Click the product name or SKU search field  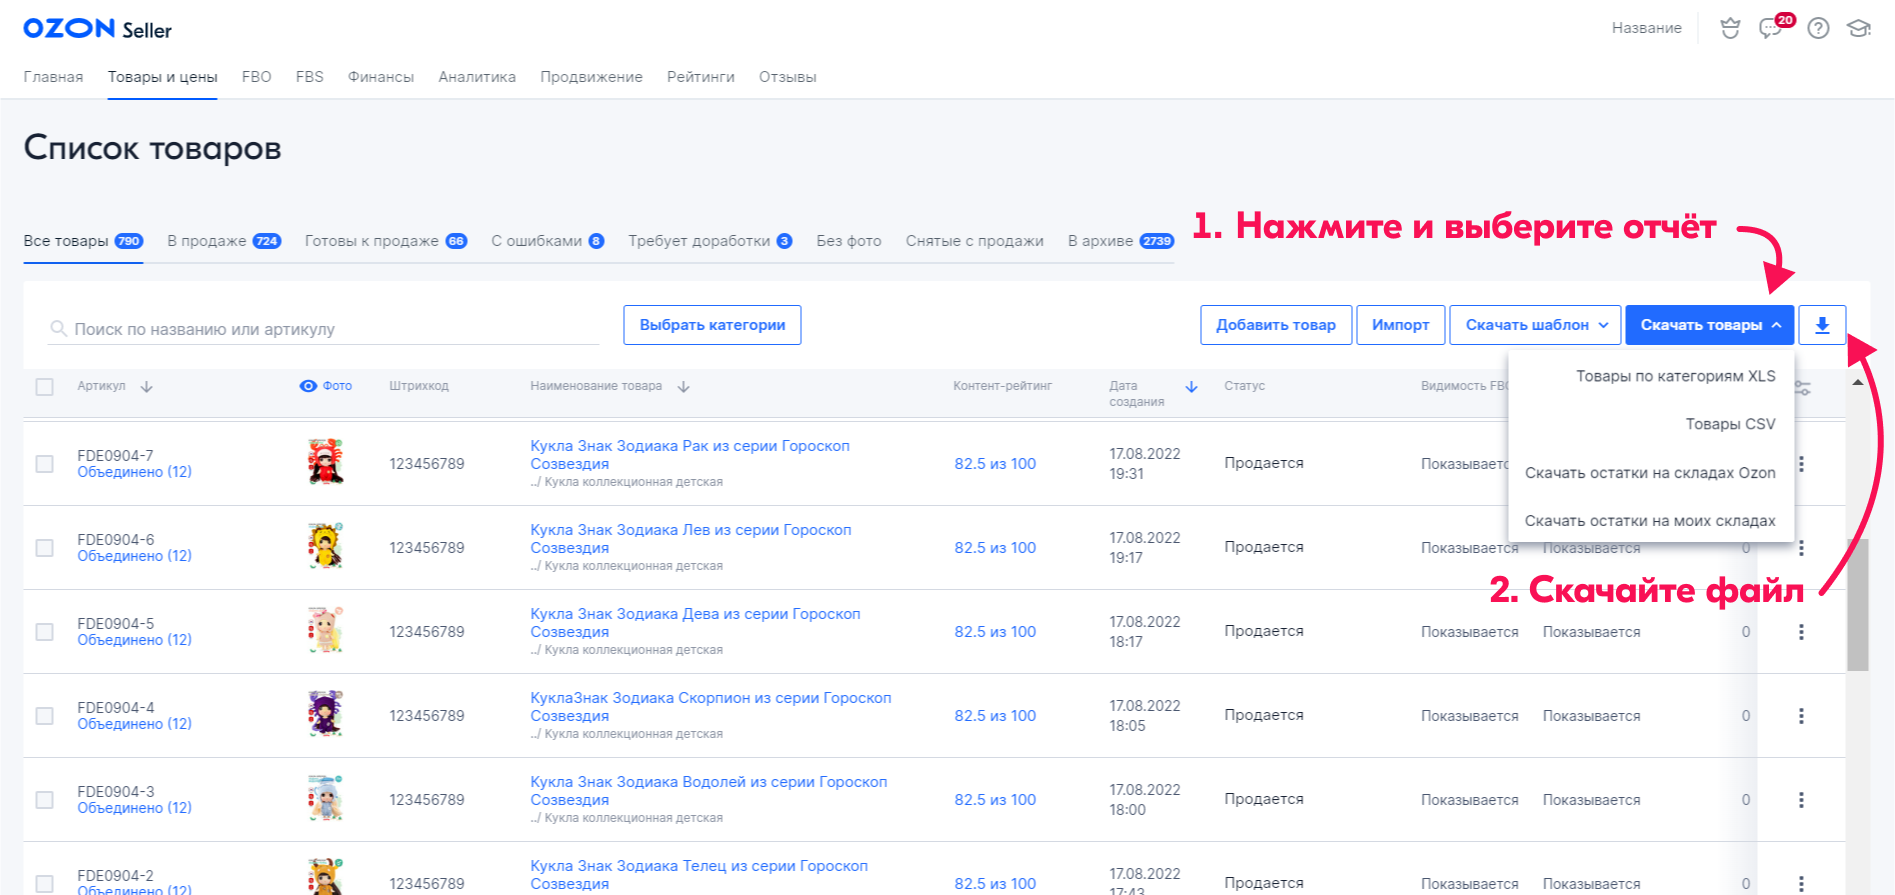(330, 329)
